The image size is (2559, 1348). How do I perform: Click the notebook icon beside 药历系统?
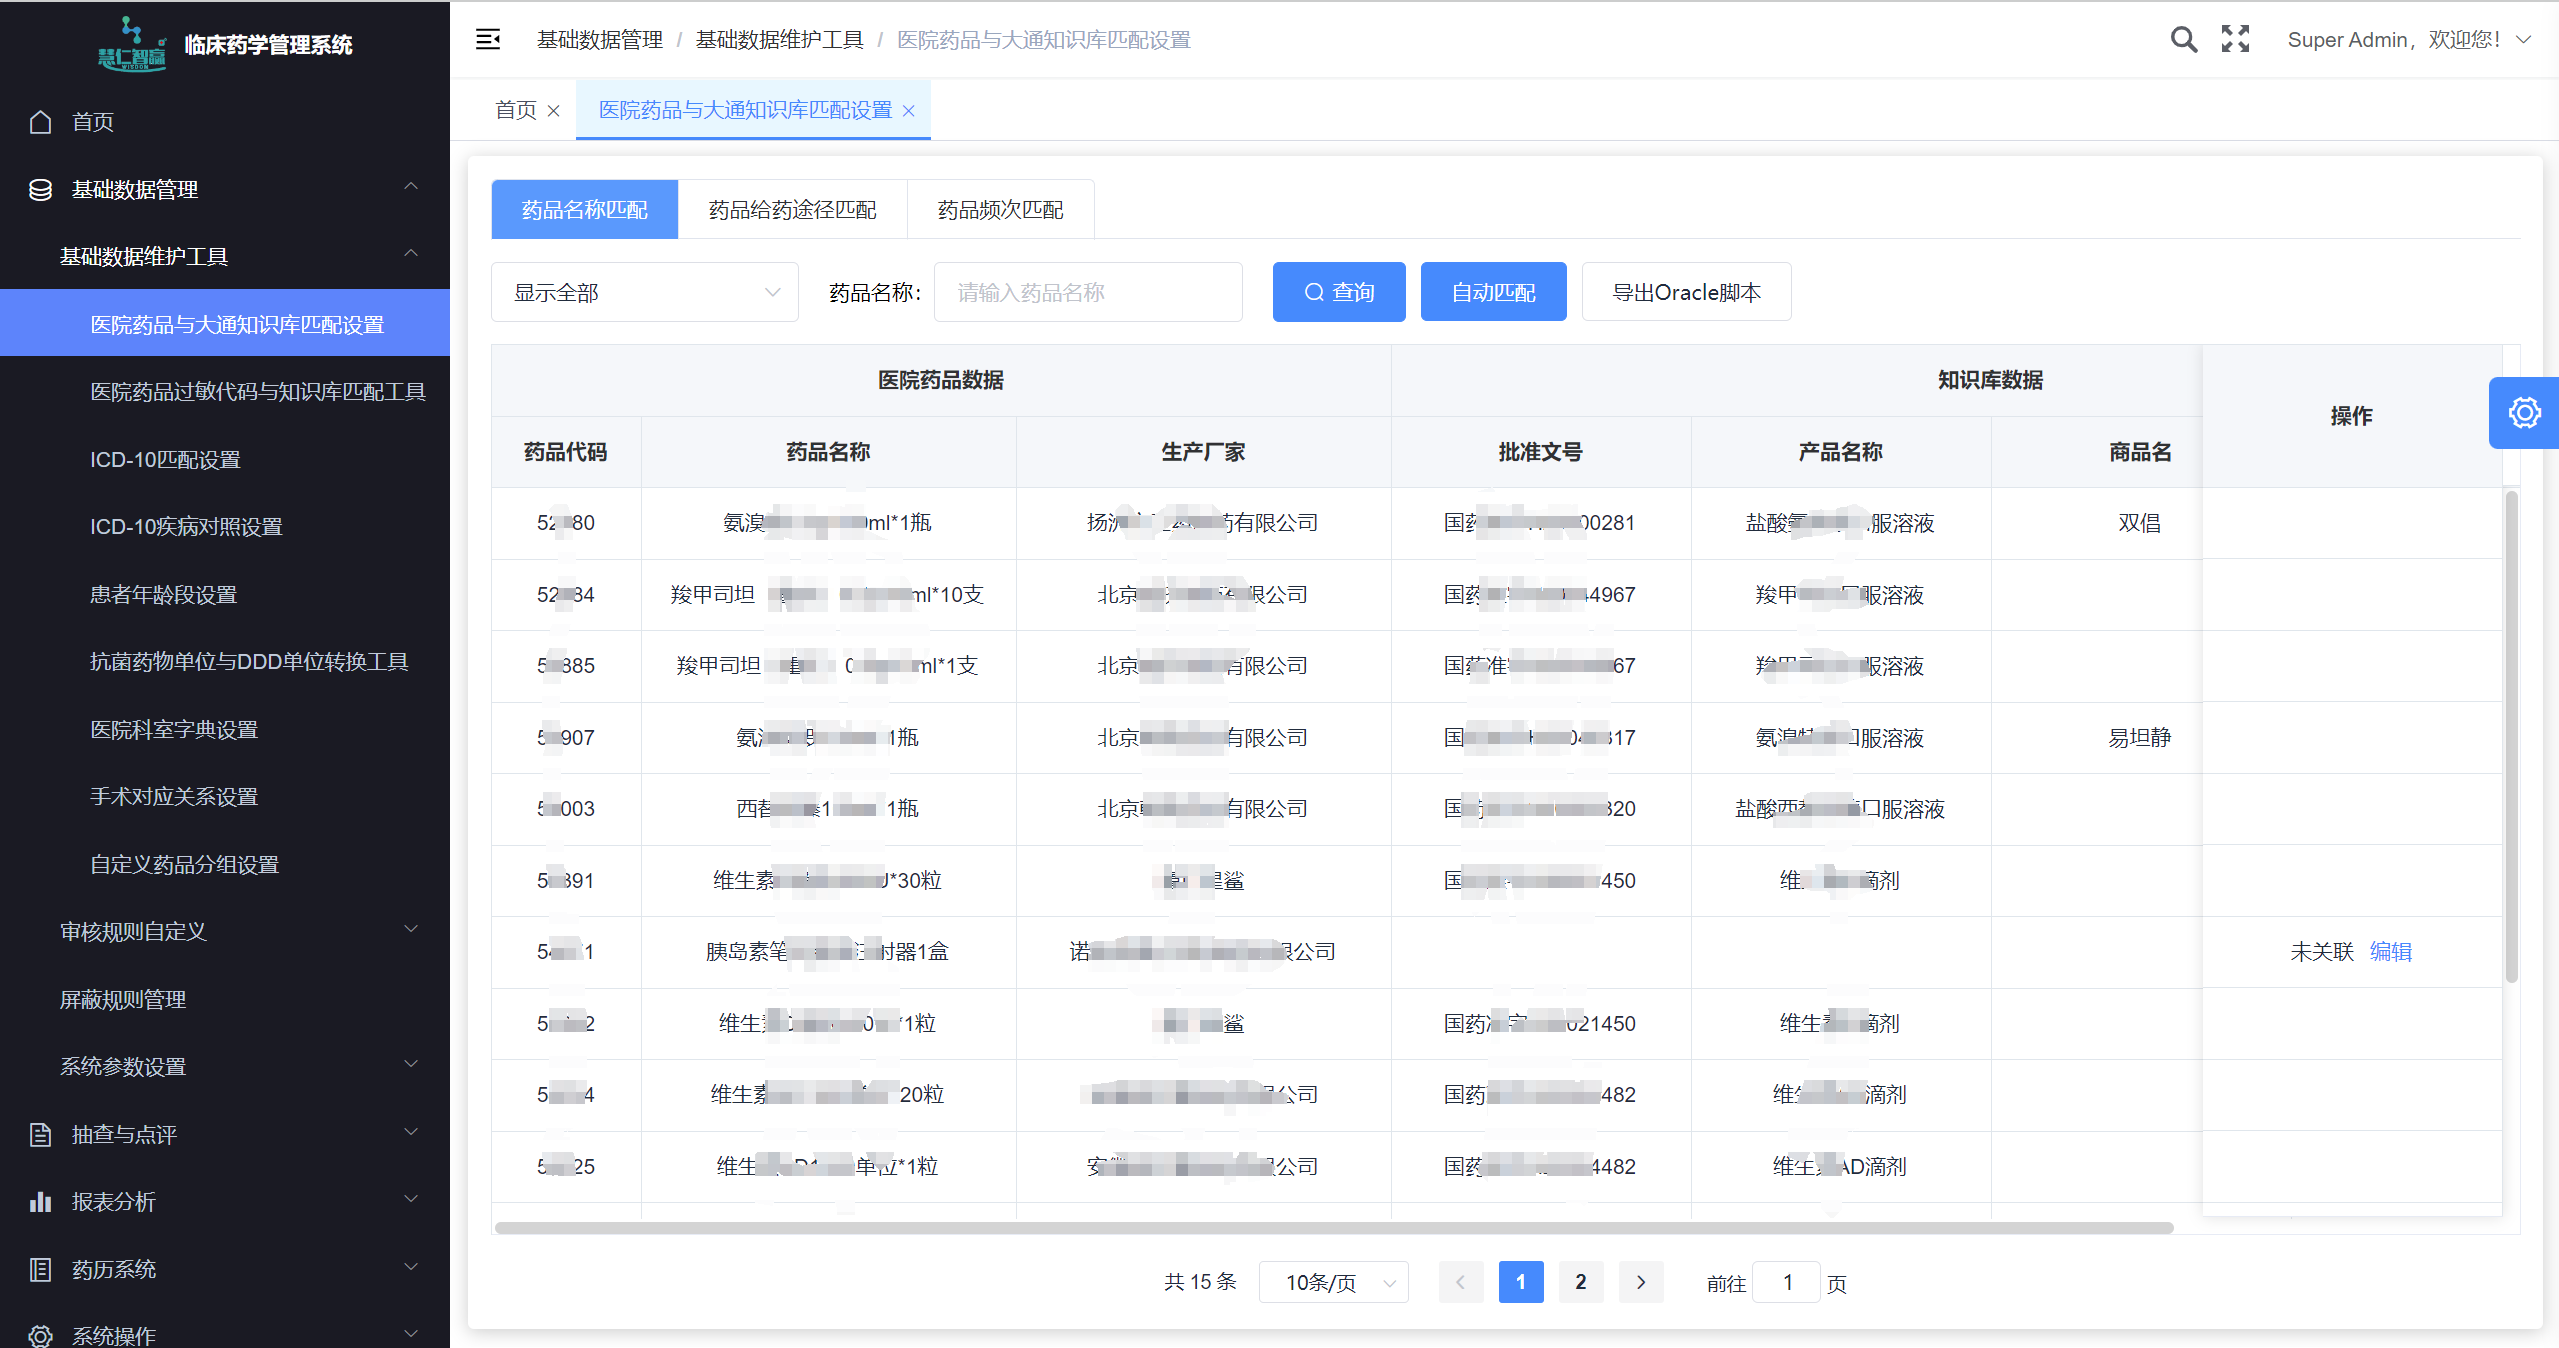[x=40, y=1270]
